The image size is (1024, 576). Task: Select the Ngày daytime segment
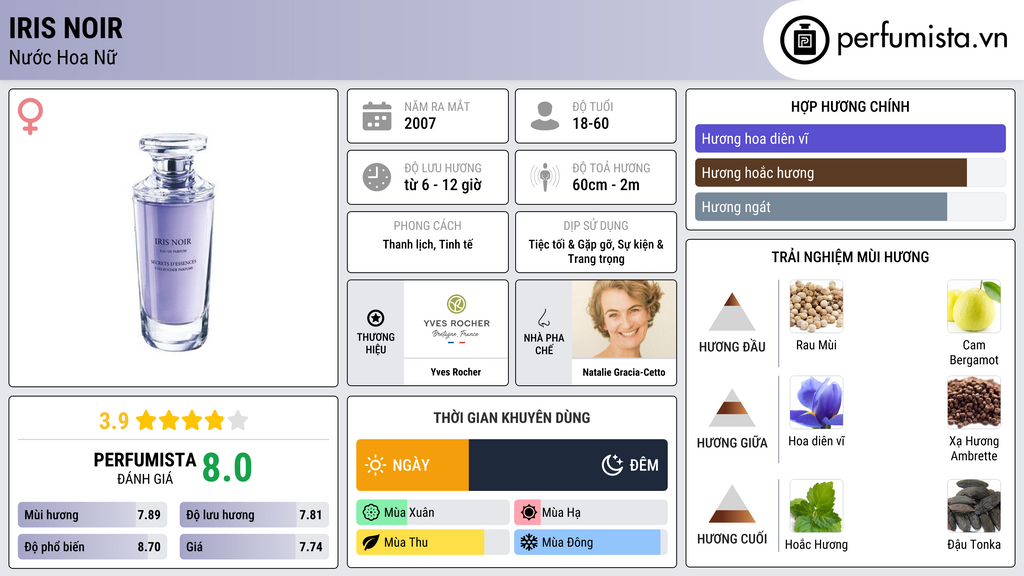413,465
